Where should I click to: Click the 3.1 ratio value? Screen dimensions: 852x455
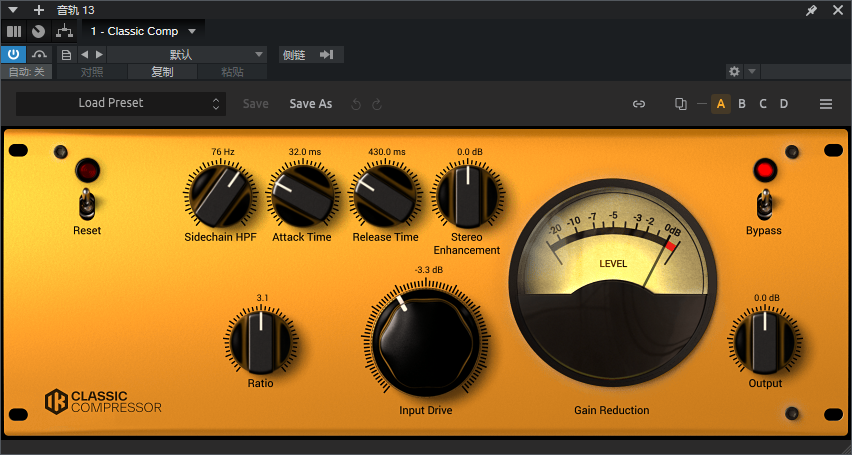[x=262, y=297]
